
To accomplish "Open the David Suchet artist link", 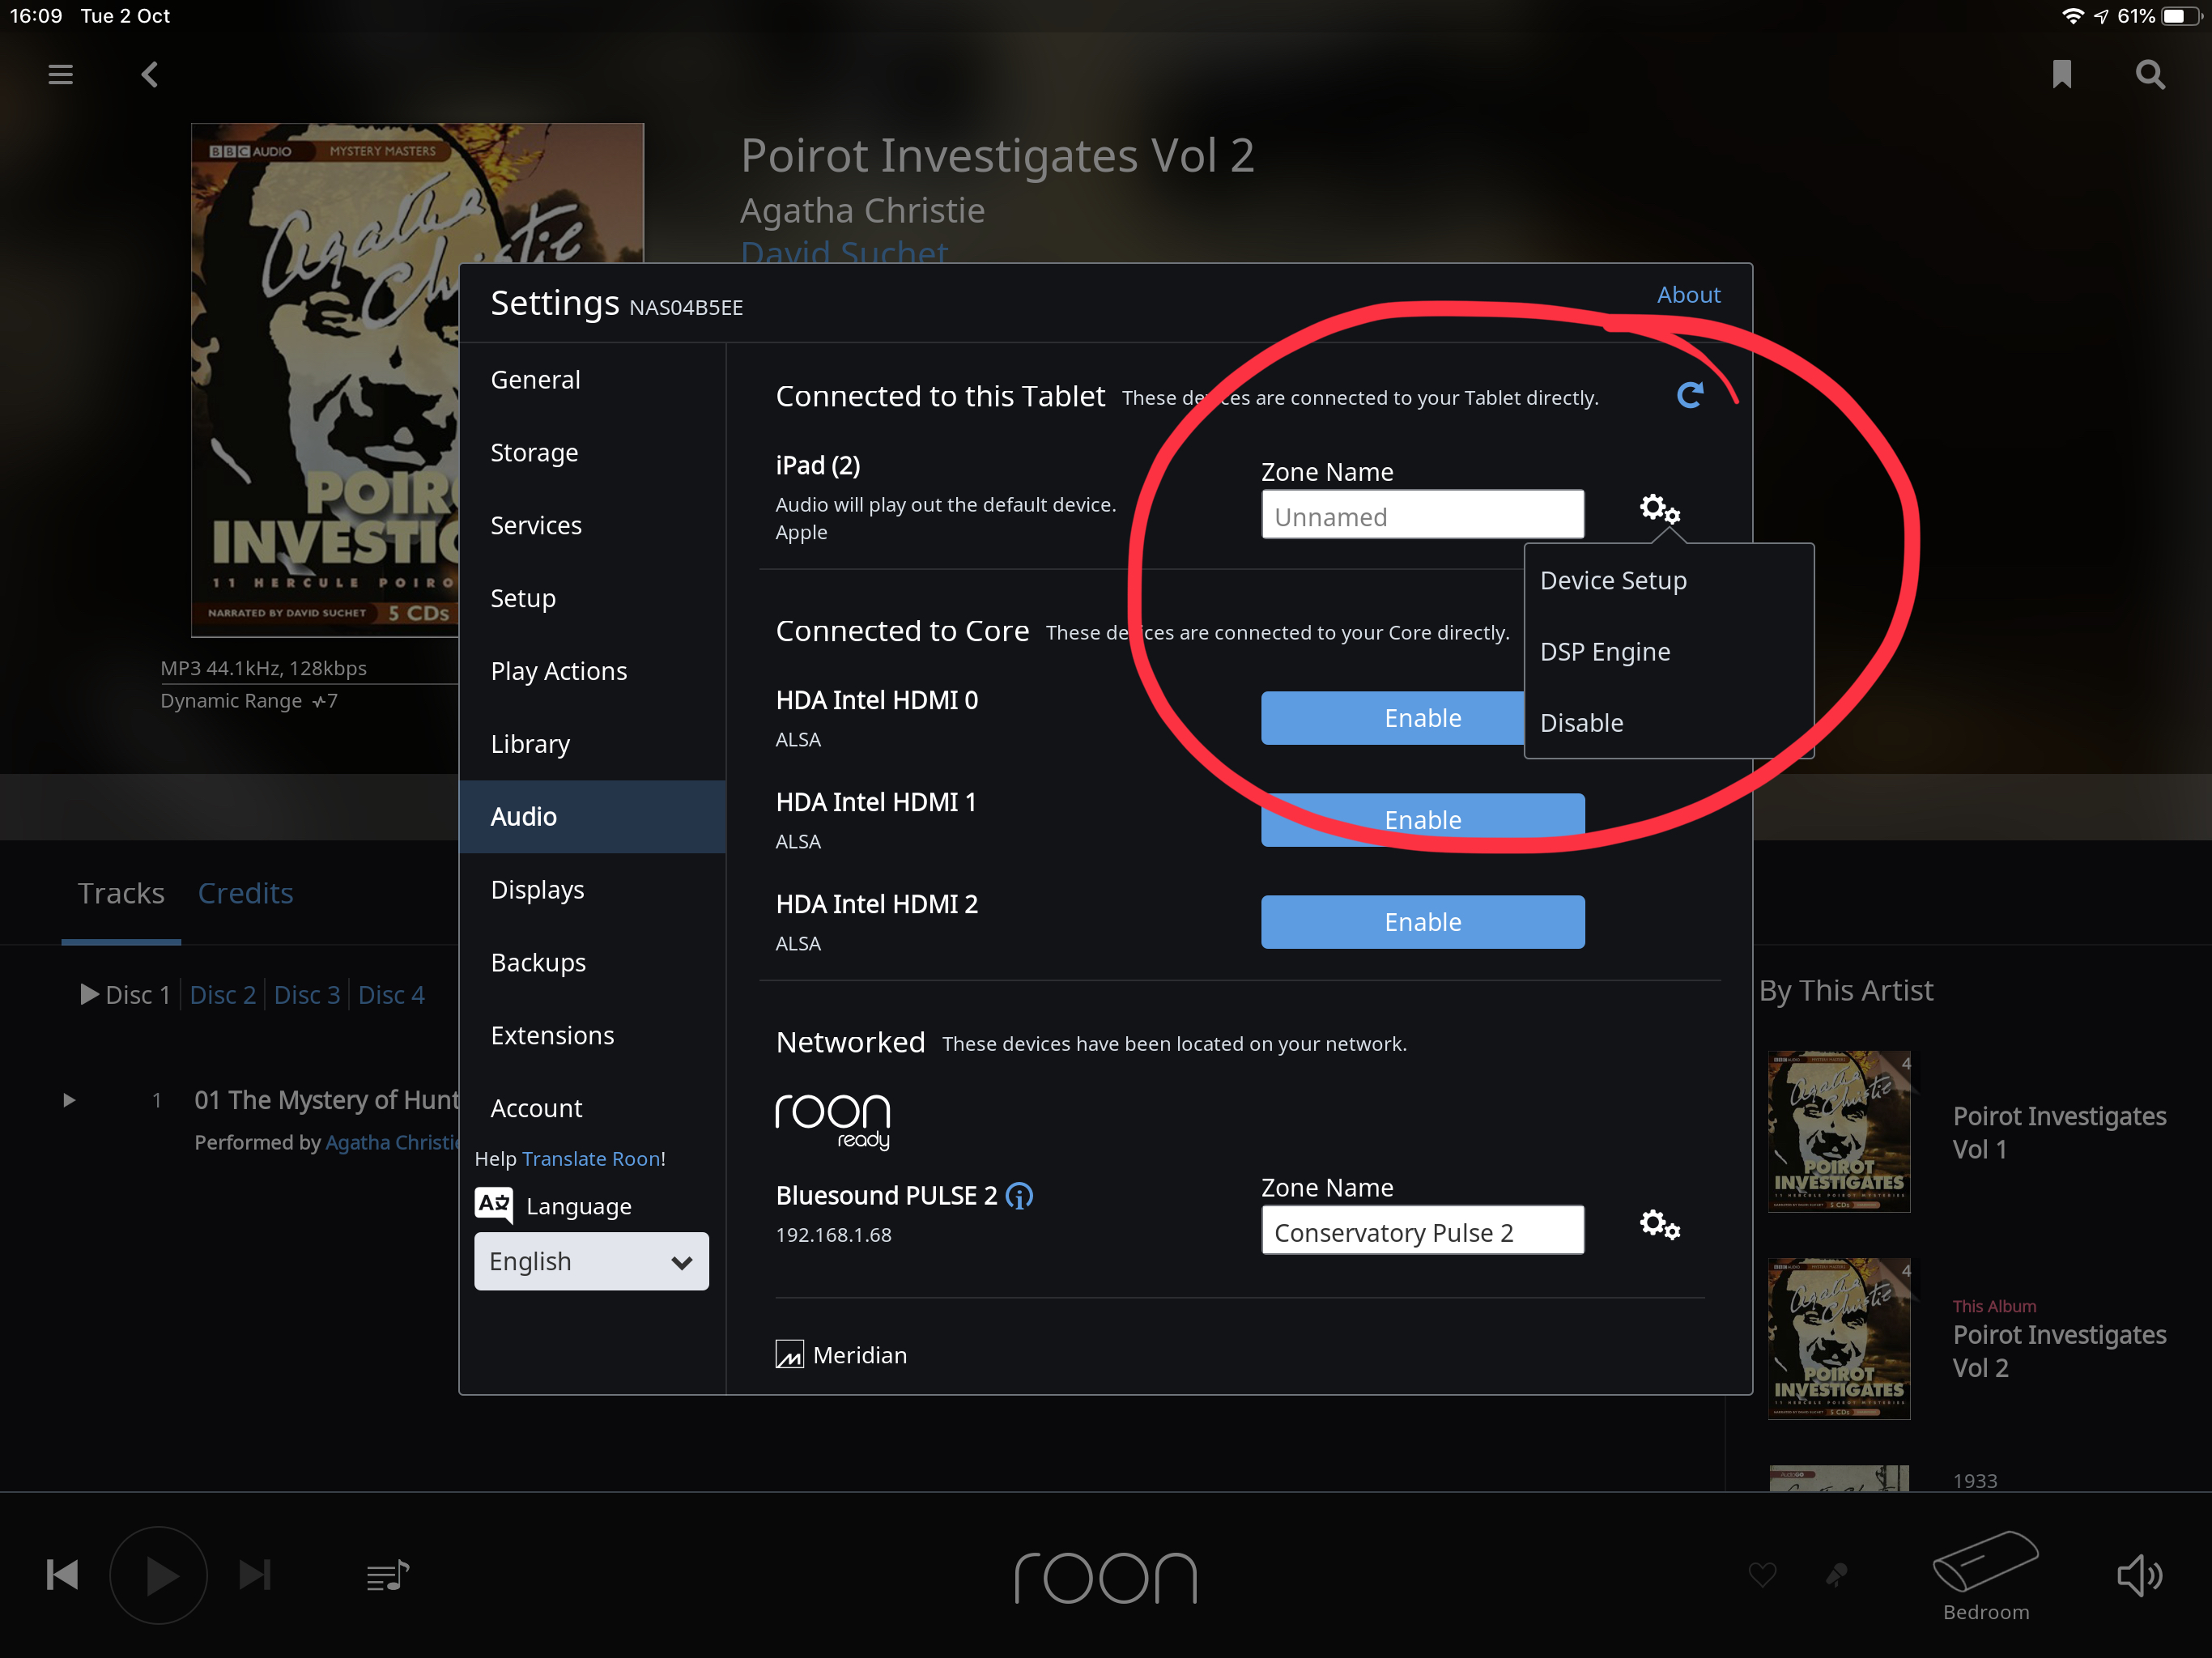I will point(843,252).
